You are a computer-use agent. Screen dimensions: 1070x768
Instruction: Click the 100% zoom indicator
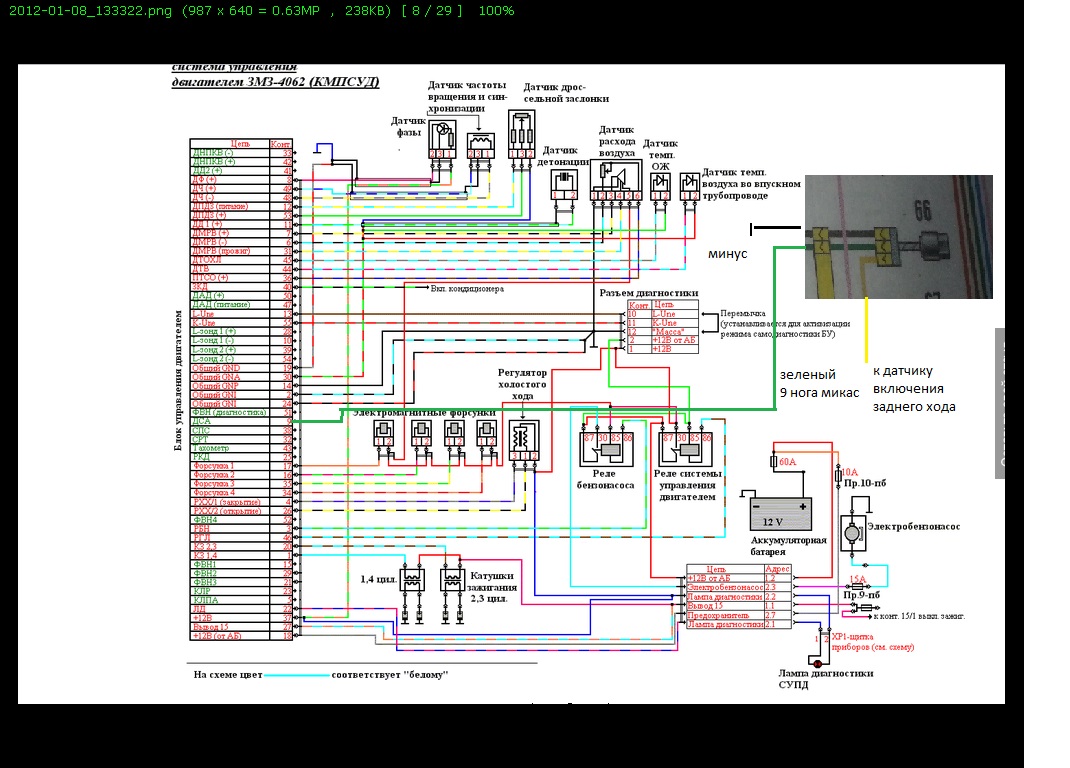click(496, 11)
